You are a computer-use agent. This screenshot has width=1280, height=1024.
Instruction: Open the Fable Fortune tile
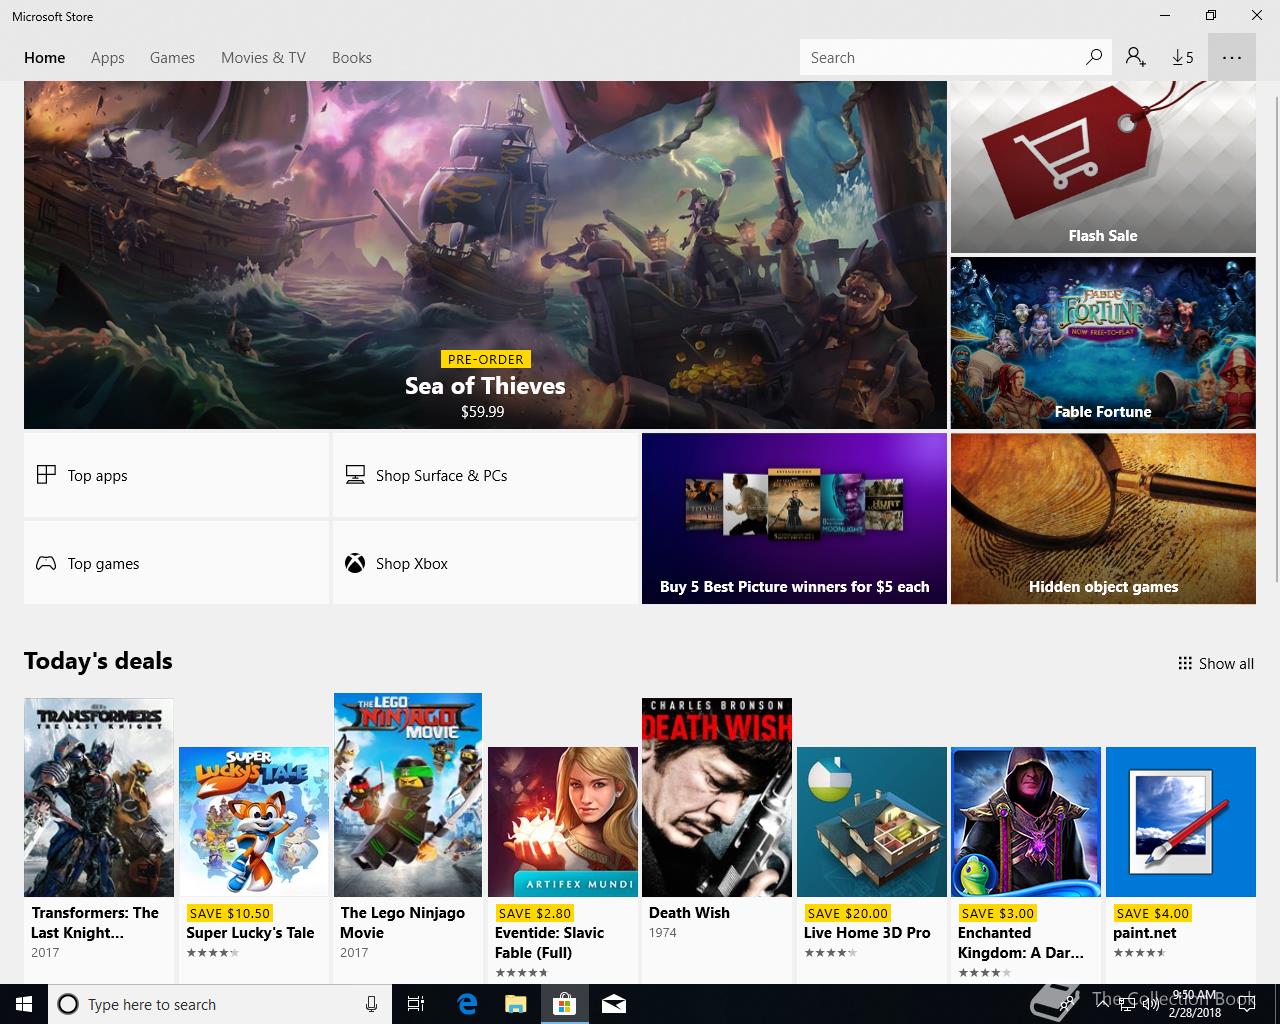(1103, 343)
